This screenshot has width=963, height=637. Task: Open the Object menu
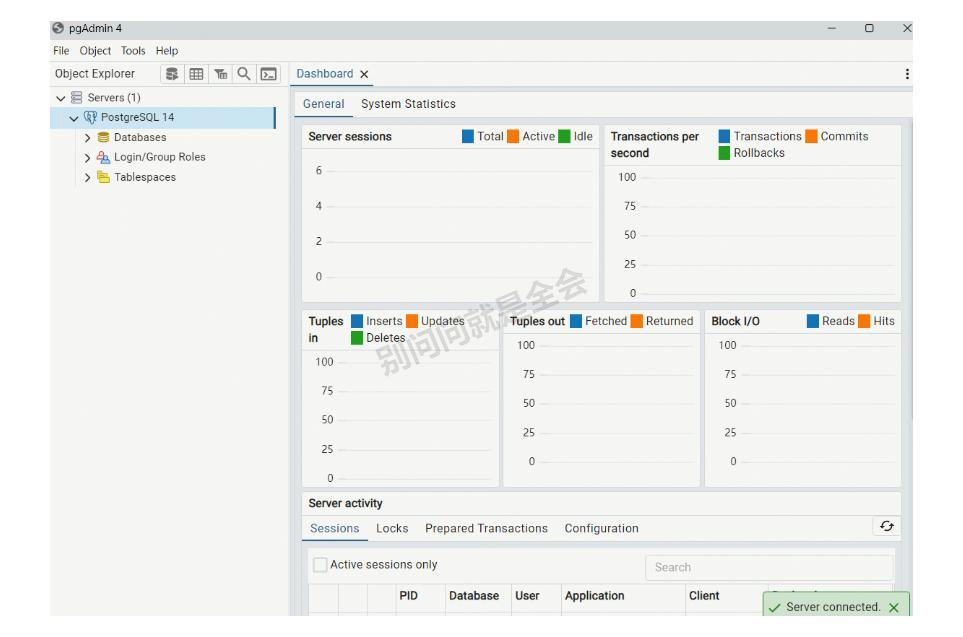pyautogui.click(x=95, y=51)
